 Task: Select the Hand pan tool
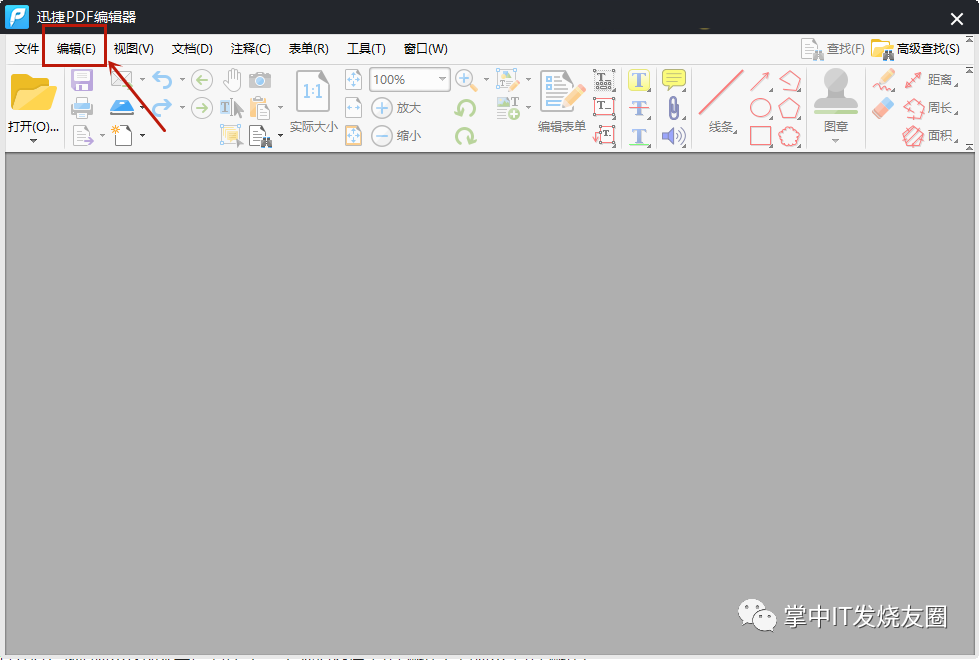tap(232, 80)
